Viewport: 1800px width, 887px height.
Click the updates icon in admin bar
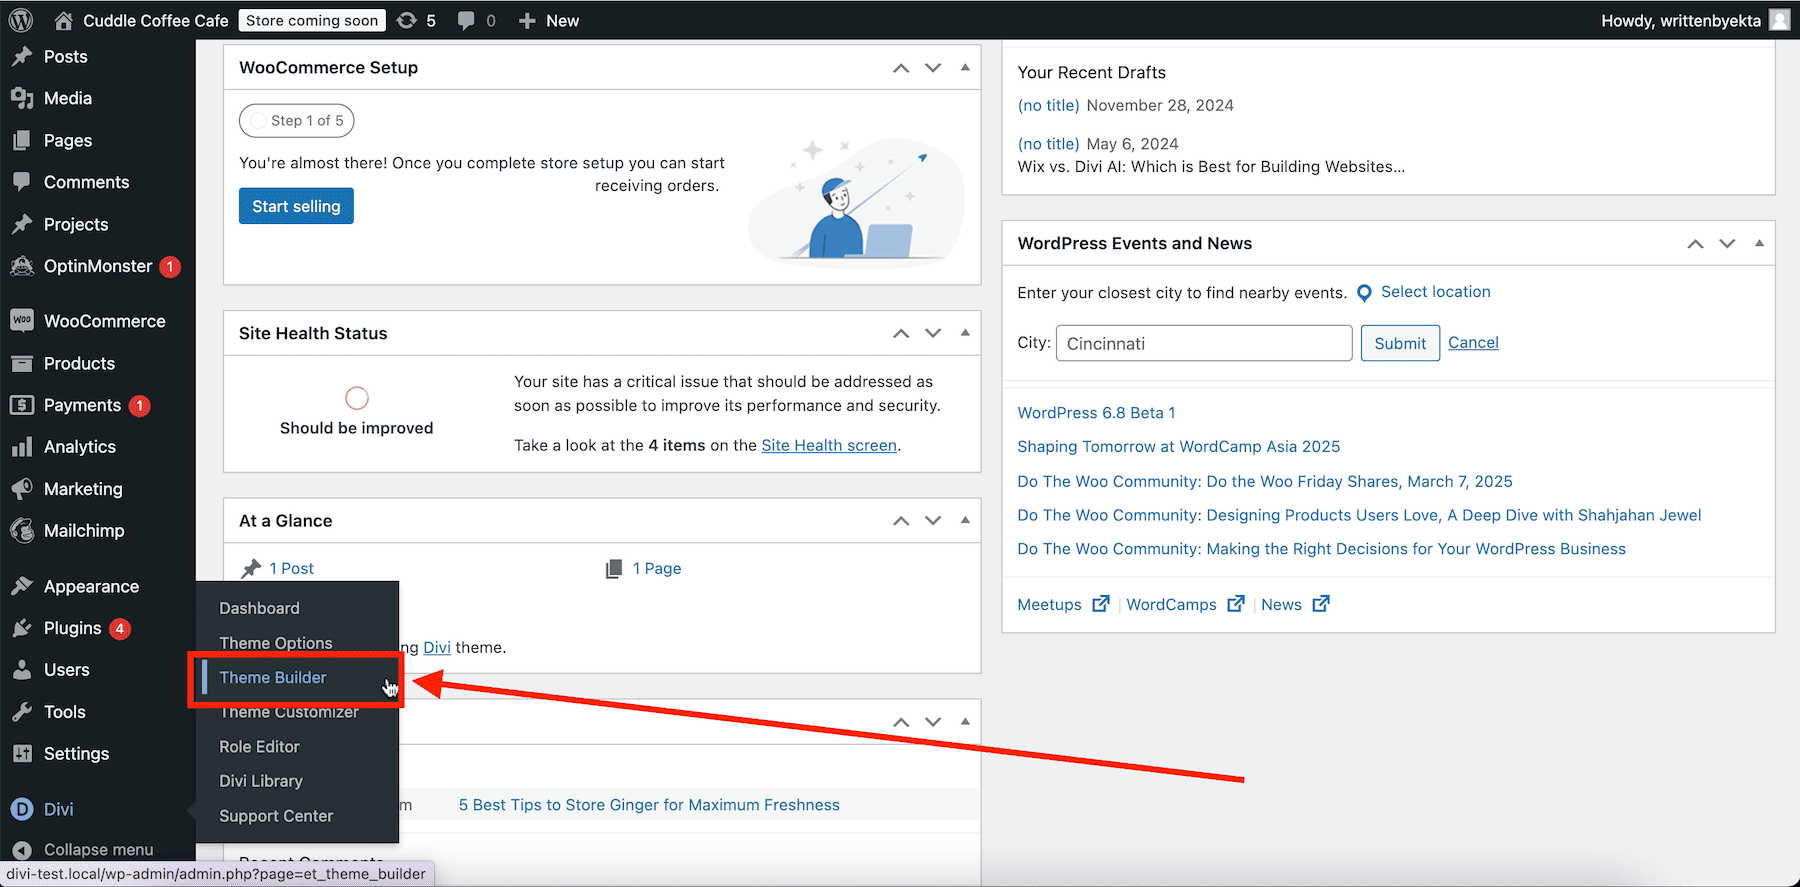pos(407,20)
